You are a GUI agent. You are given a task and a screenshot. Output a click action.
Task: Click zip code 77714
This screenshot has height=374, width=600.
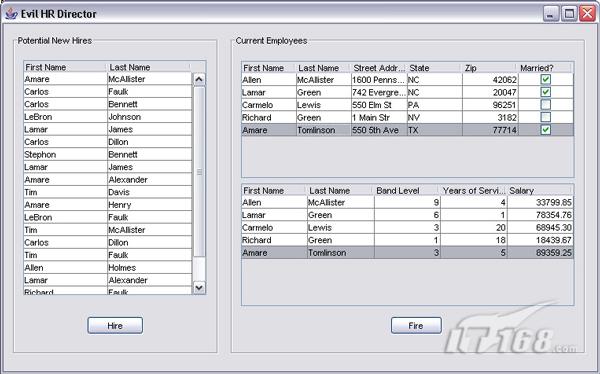(x=490, y=130)
